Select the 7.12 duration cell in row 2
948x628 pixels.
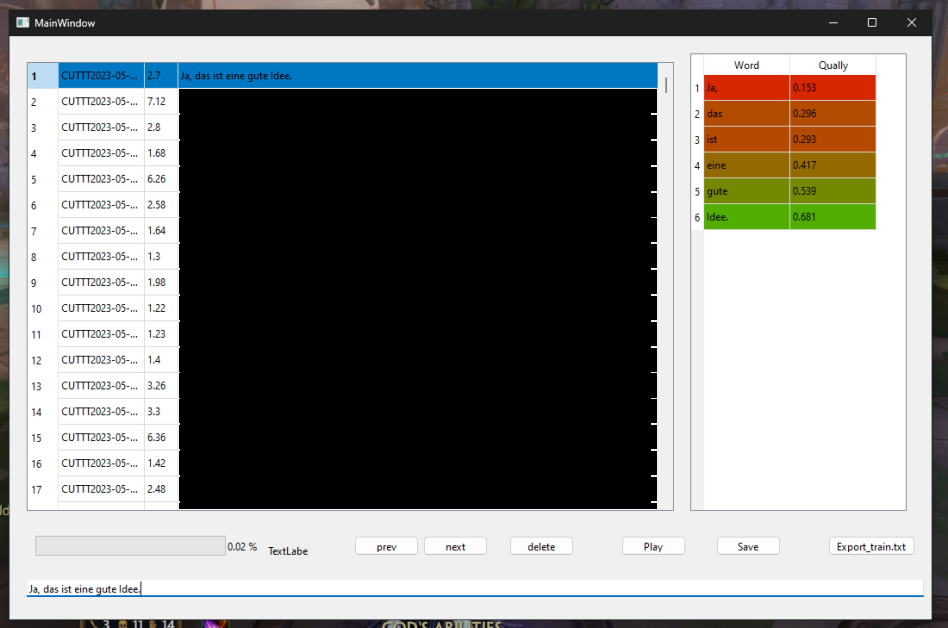tap(161, 102)
